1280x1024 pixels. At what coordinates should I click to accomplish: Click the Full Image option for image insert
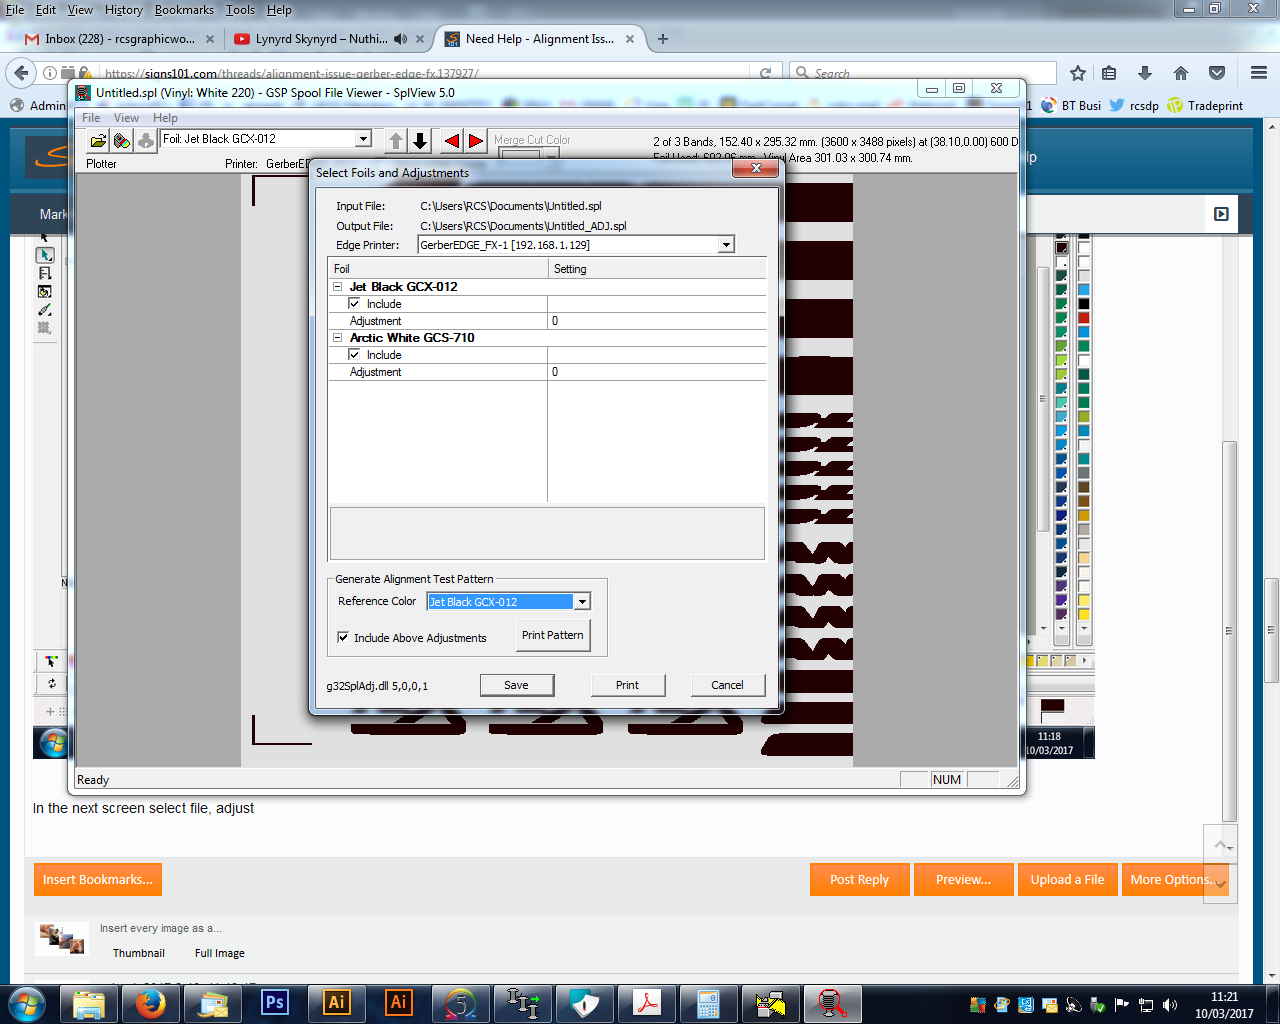(x=220, y=953)
